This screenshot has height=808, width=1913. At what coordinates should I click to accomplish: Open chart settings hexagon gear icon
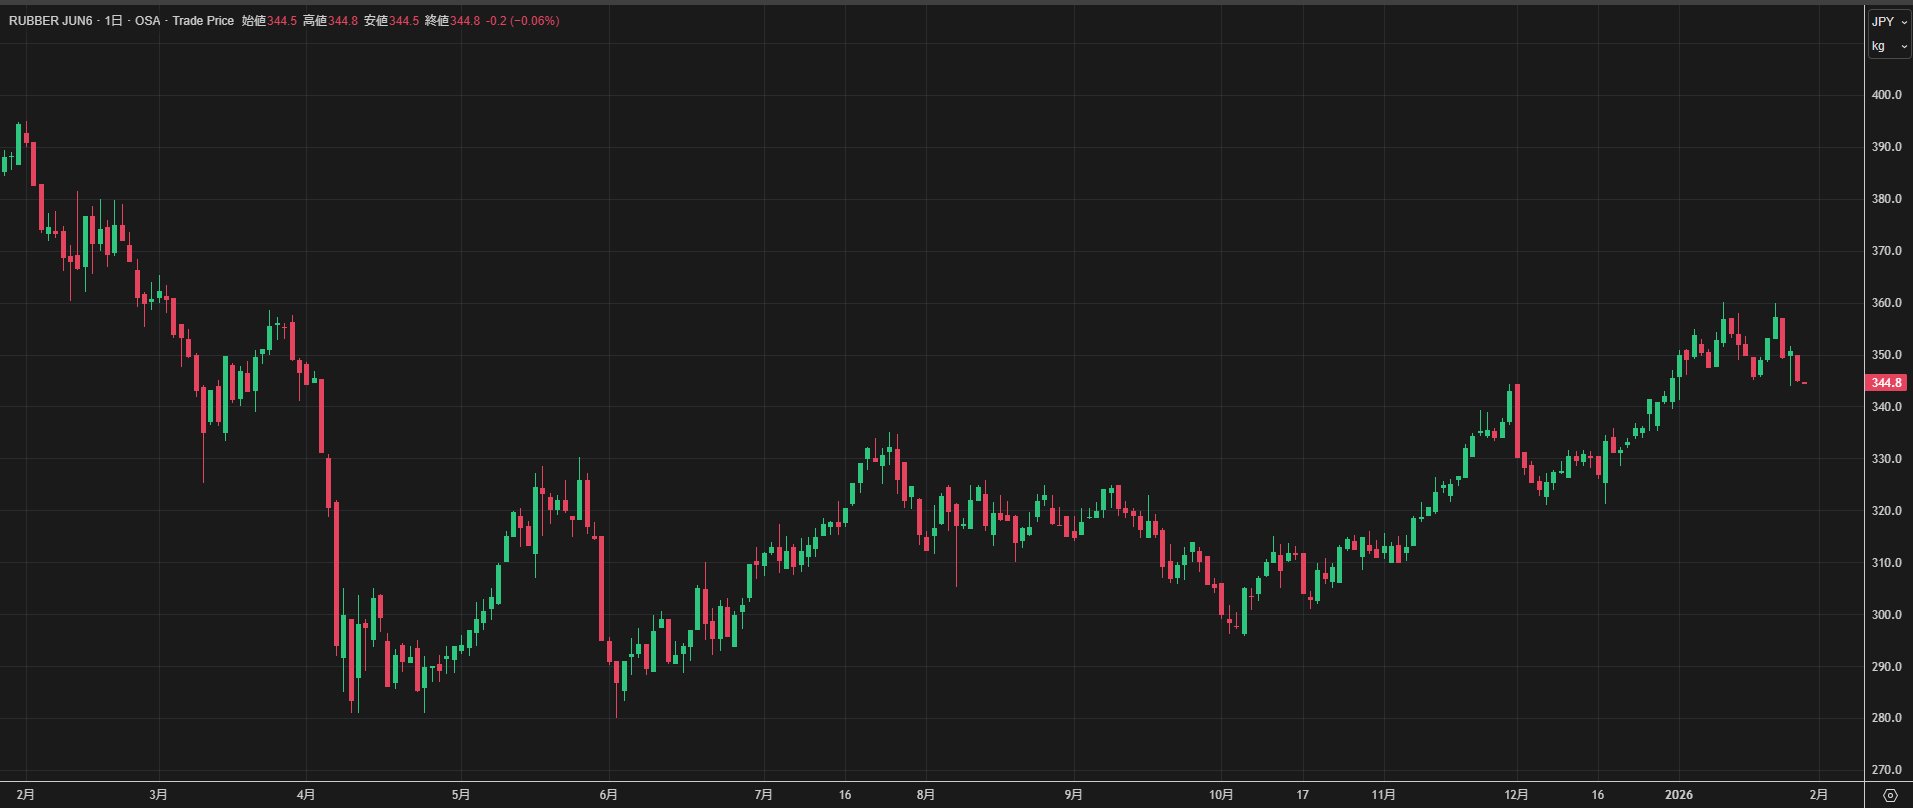(x=1889, y=795)
